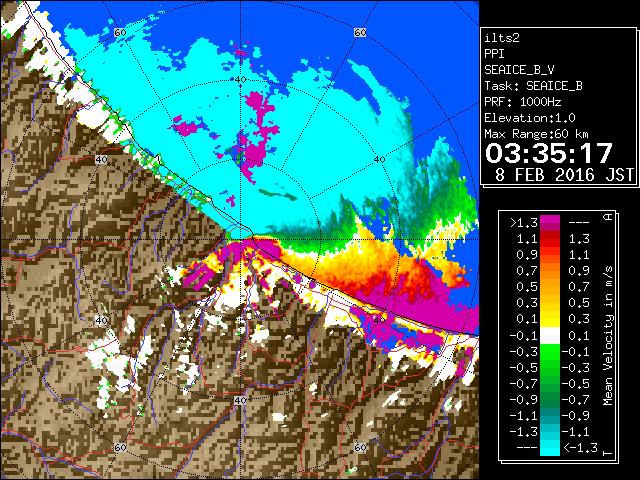The image size is (640, 480).
Task: Click the '60' range label at map lower left
Action: [x=120, y=448]
